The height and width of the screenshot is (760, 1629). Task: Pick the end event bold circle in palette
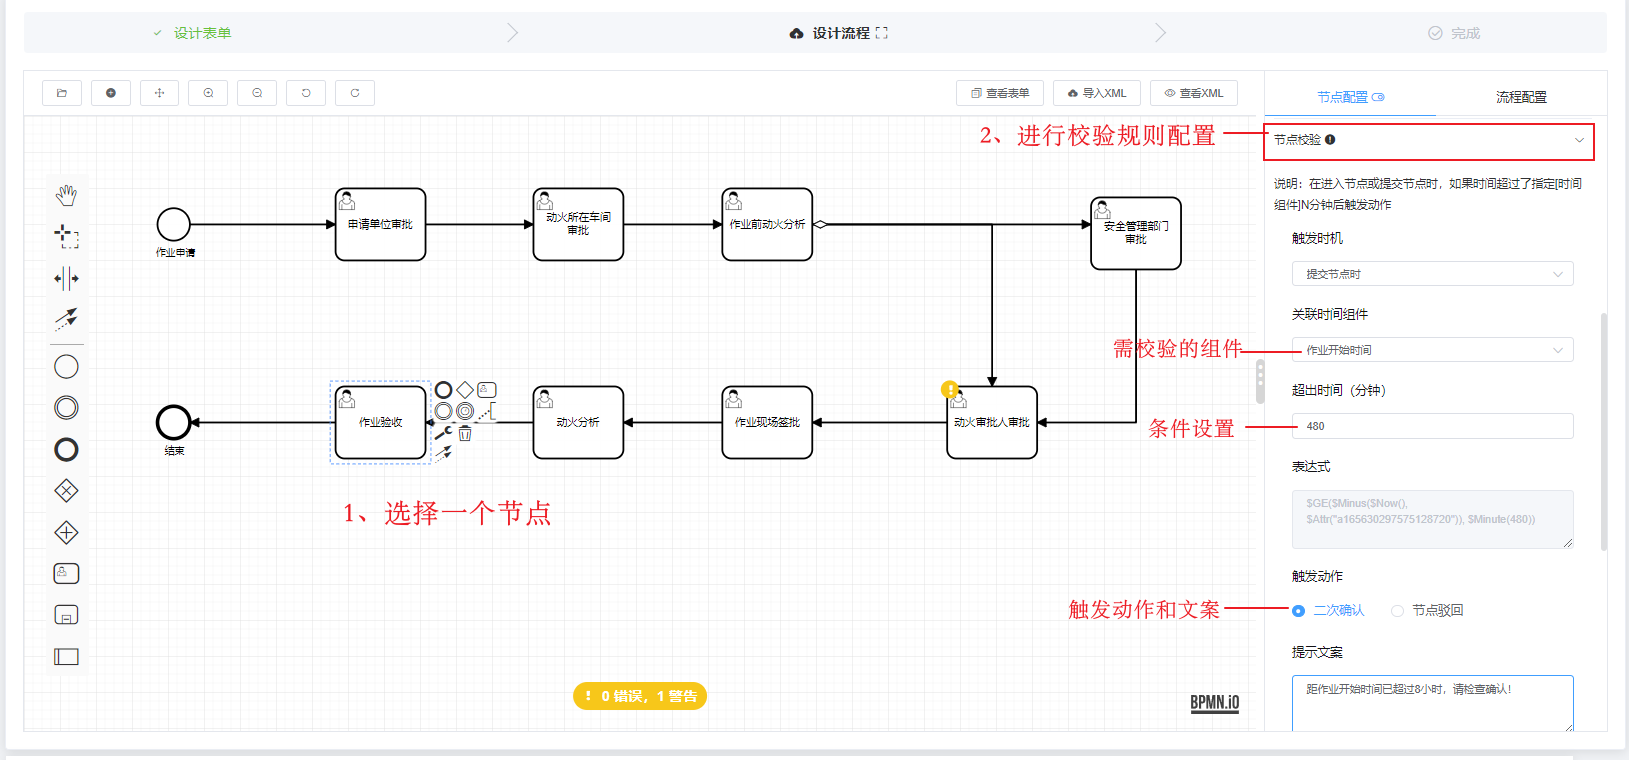coord(66,450)
